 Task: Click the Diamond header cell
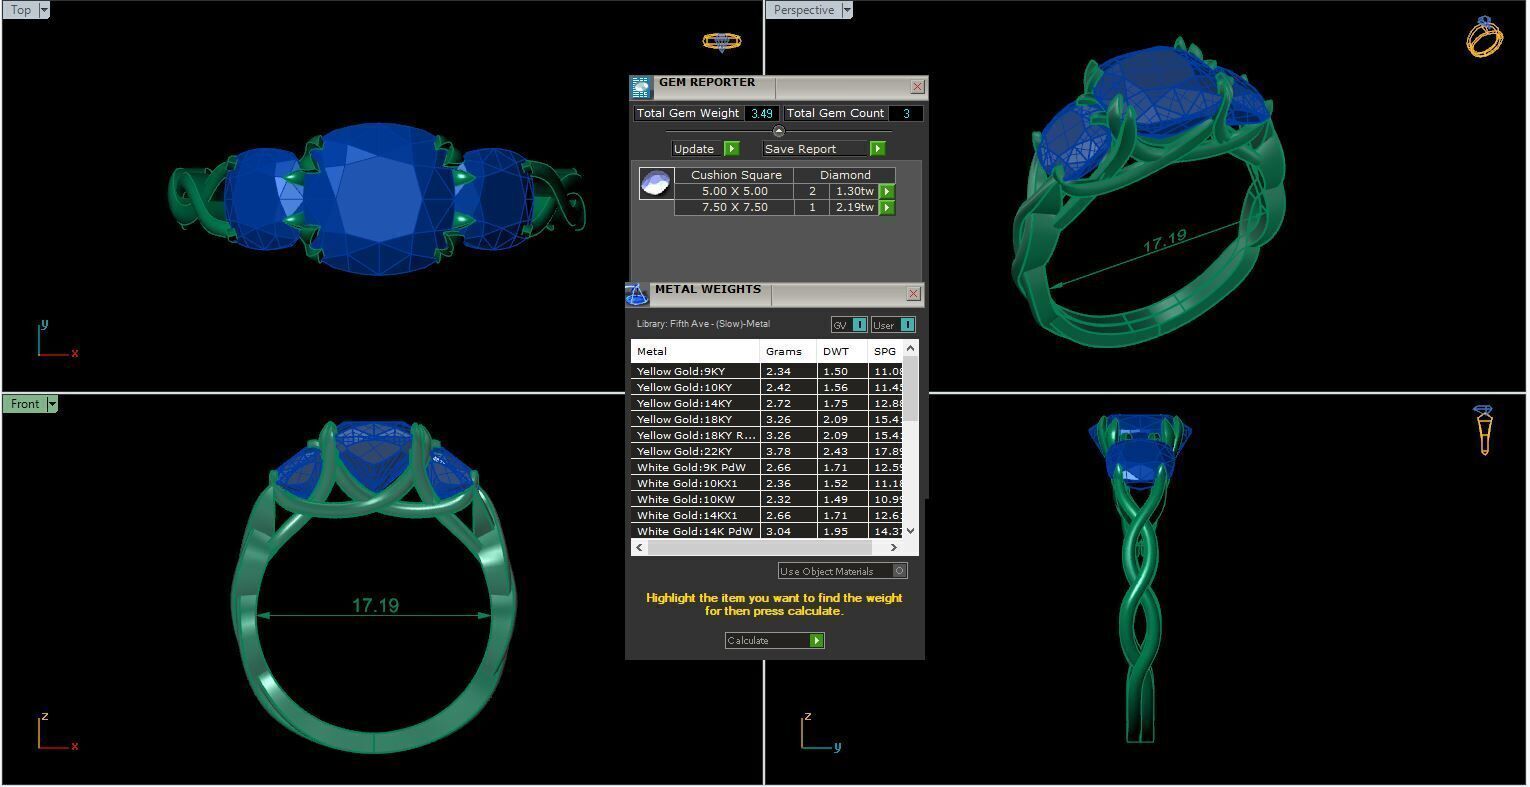(845, 175)
